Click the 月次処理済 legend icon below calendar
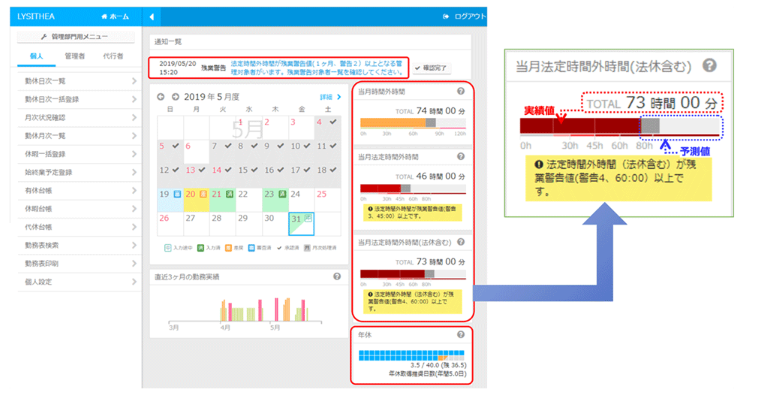 [307, 248]
